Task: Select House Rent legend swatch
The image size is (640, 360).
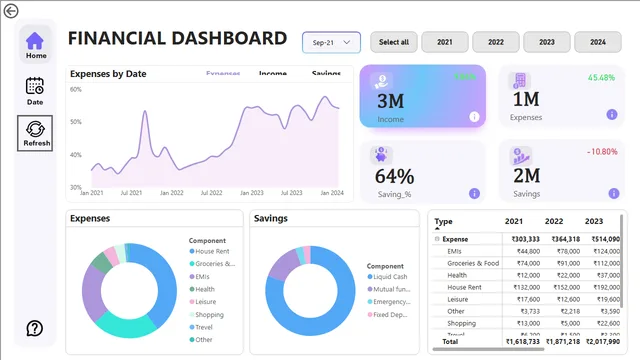Action: click(192, 251)
